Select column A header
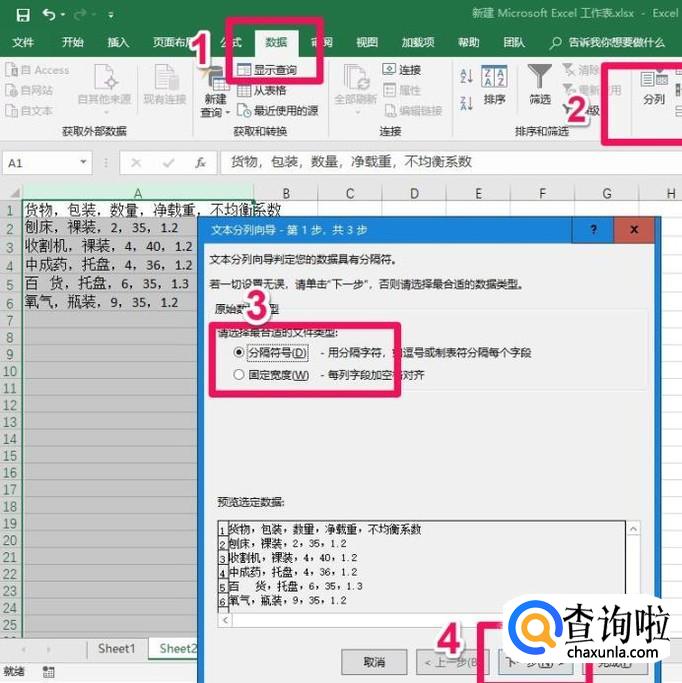This screenshot has width=682, height=683. [x=138, y=193]
